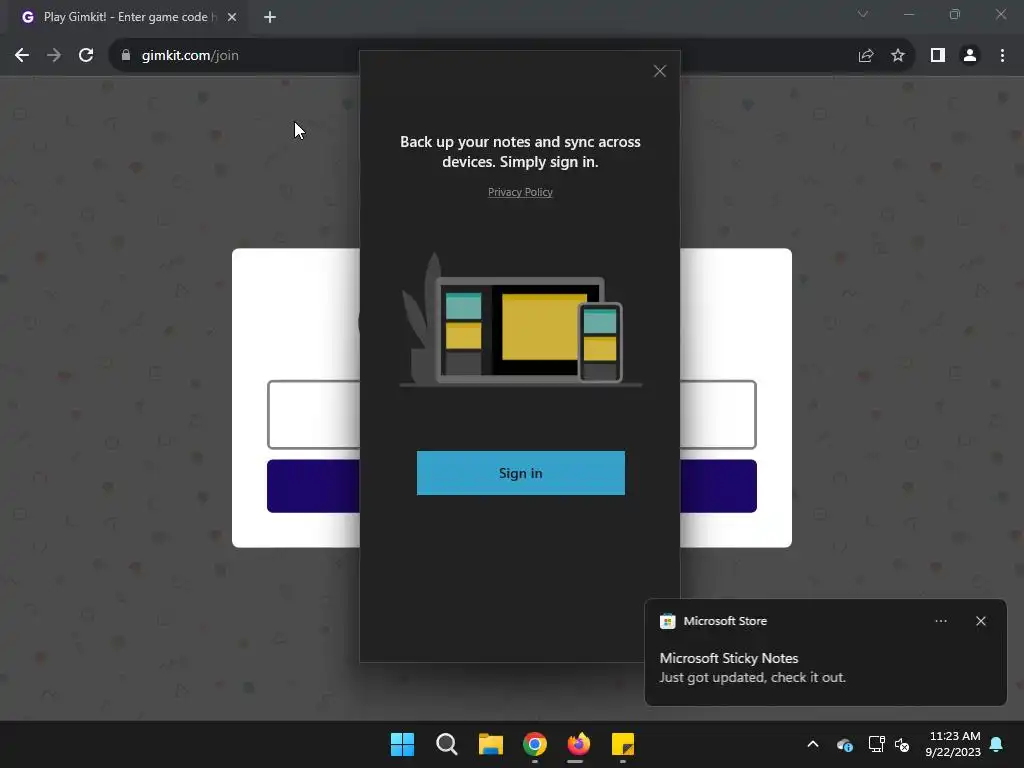Close the Play Gimkit! tab

pyautogui.click(x=232, y=17)
